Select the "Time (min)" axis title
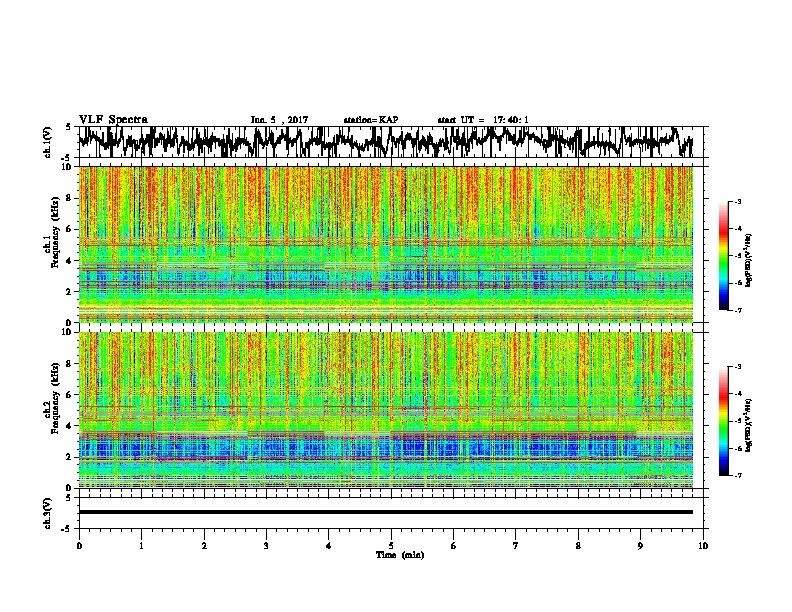Screen dimensions: 792x612 pyautogui.click(x=400, y=555)
